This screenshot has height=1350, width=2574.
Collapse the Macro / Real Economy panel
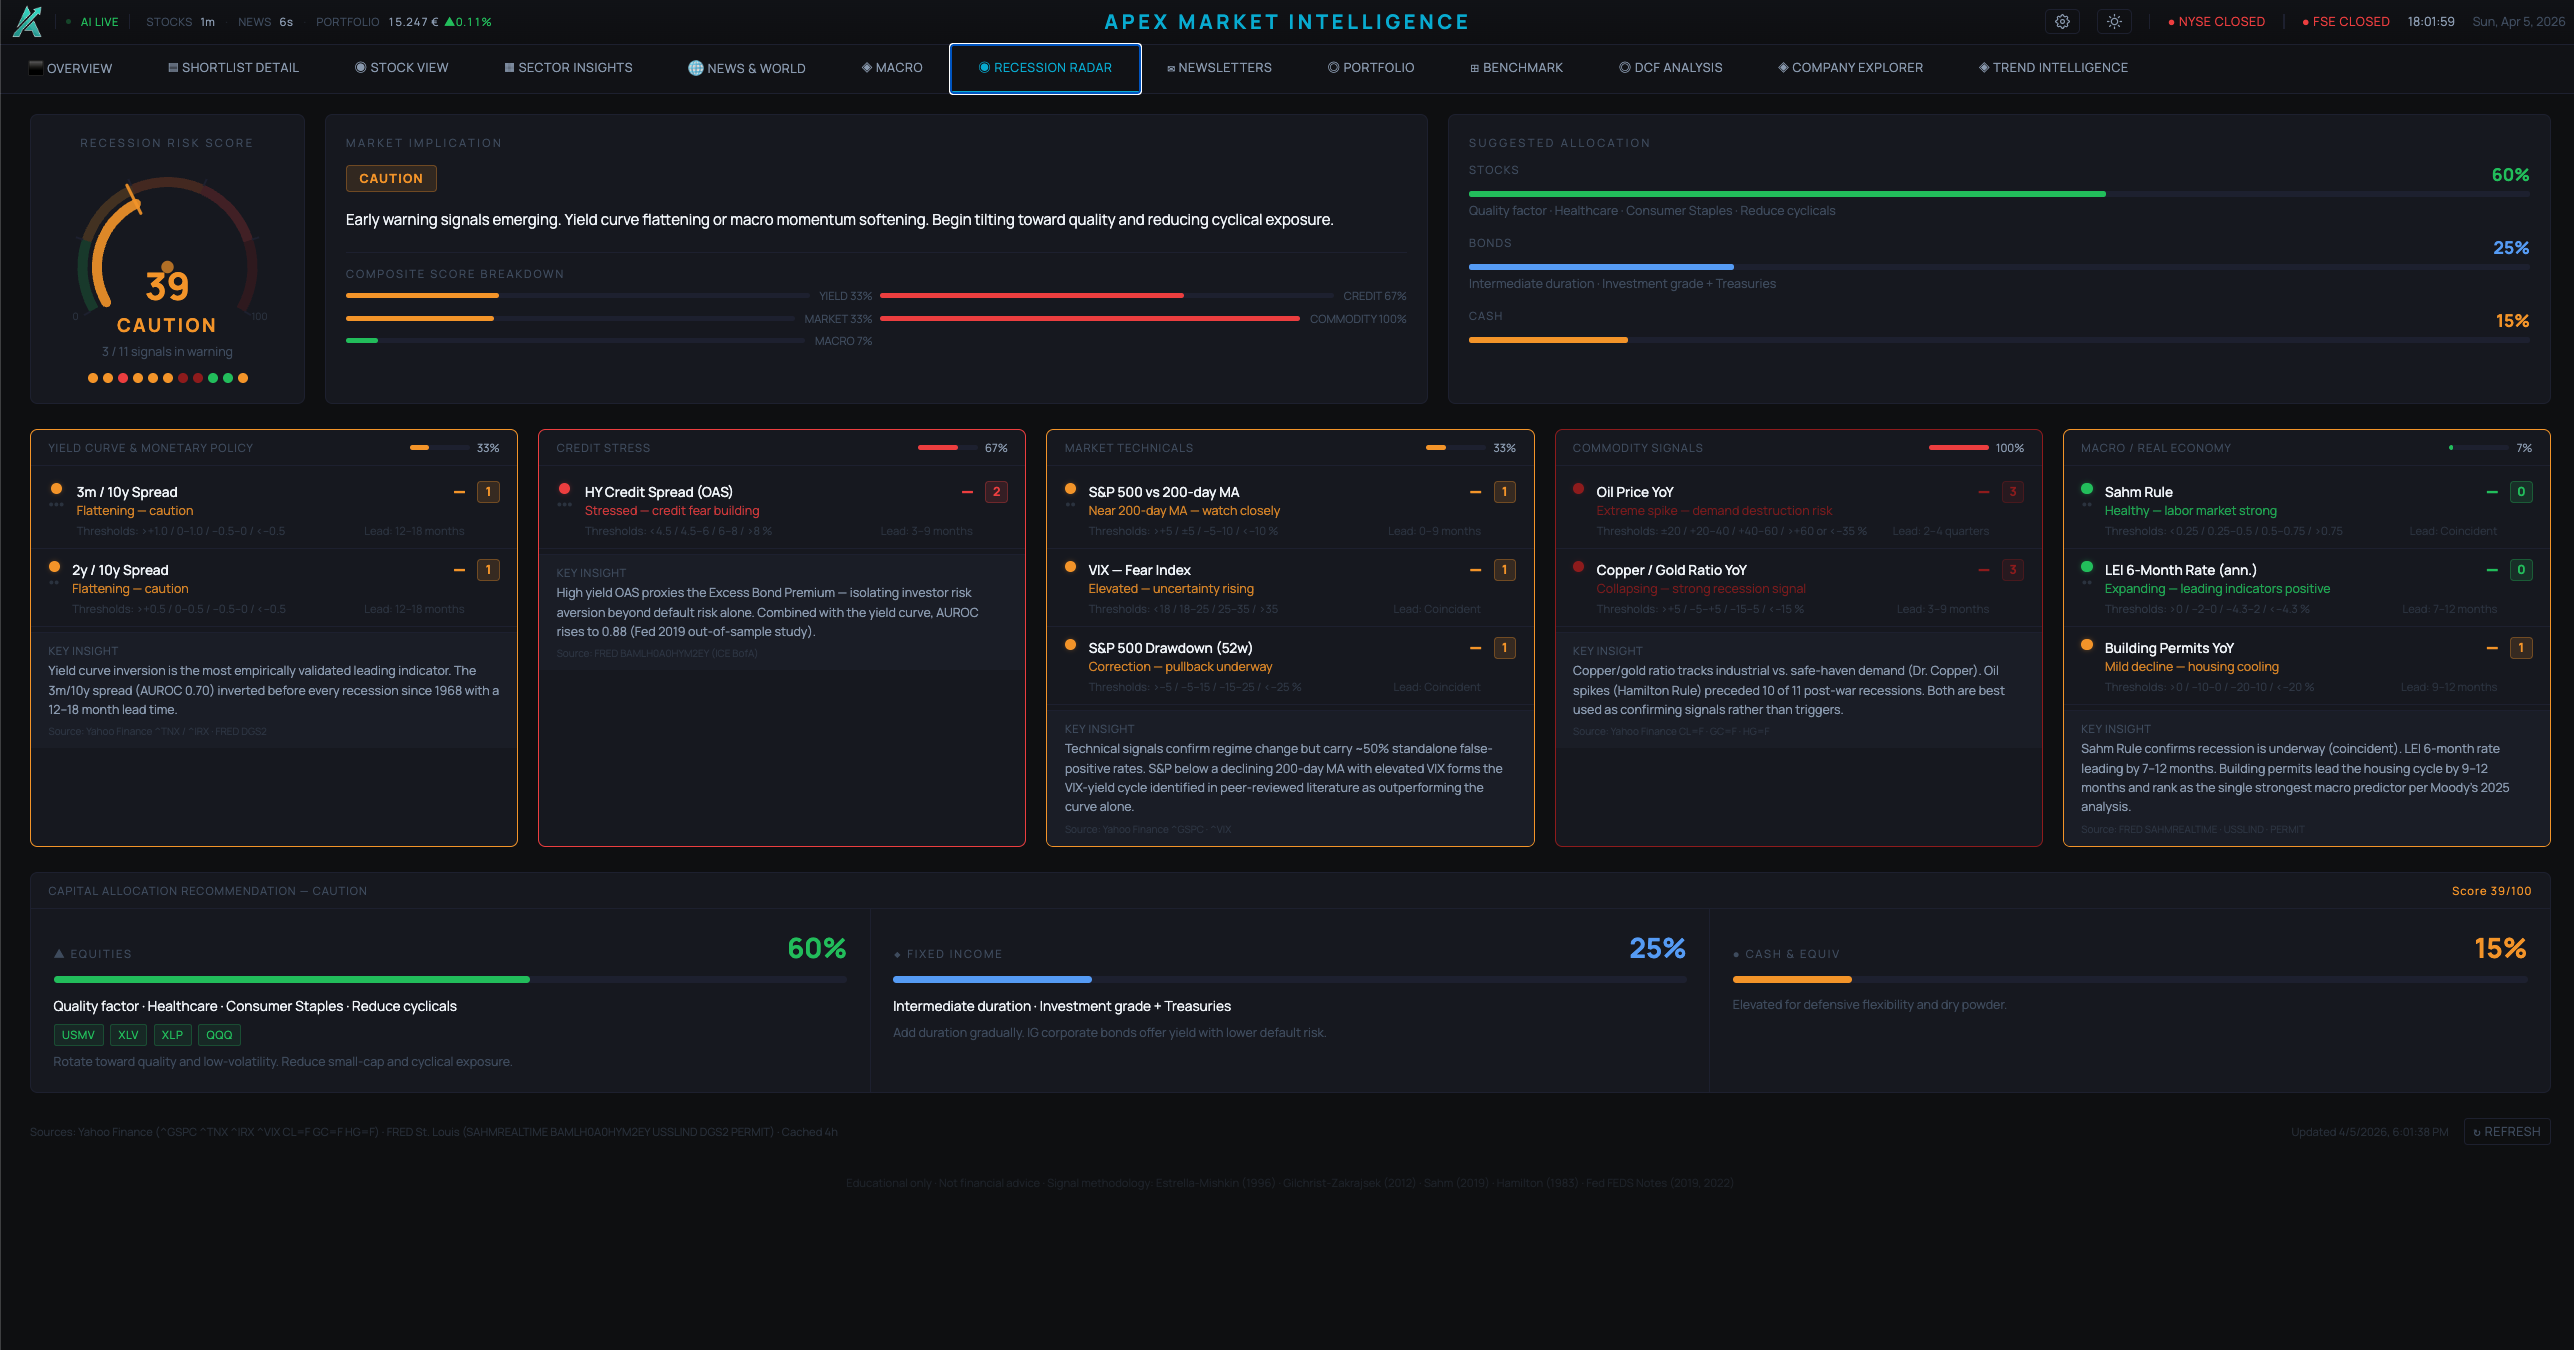coord(2305,448)
